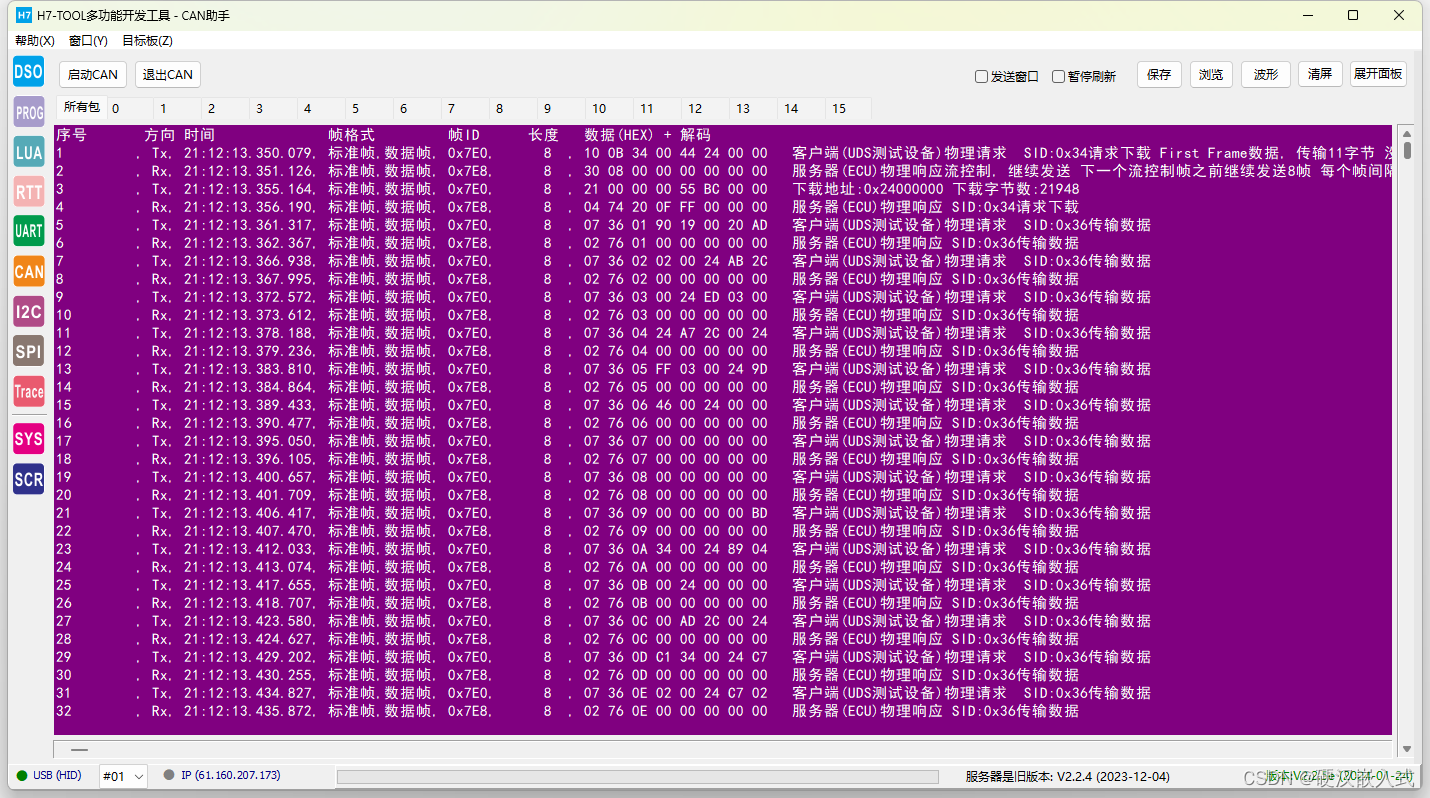The height and width of the screenshot is (798, 1430).
Task: Click the gray IP connection status dot
Action: [169, 775]
